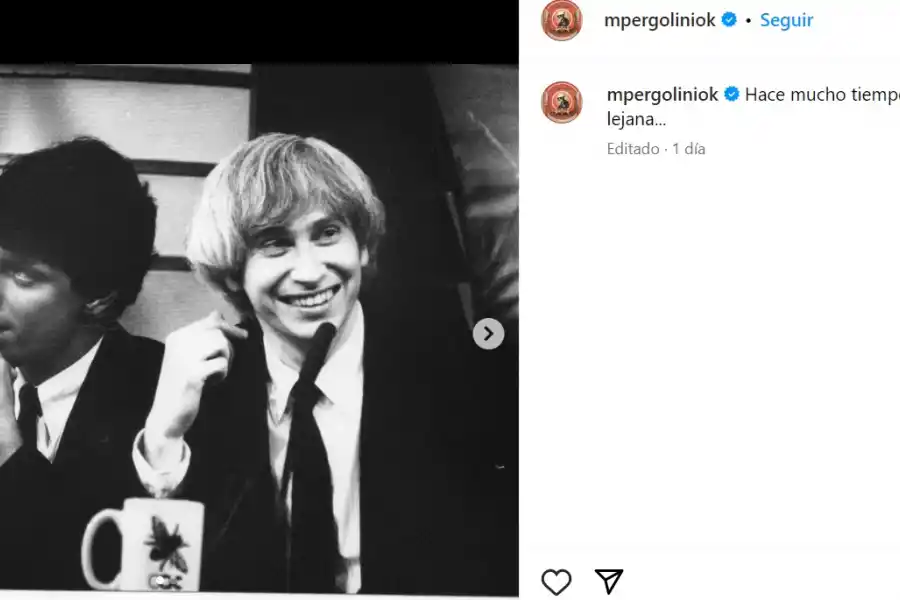
Task: Click "lejana…" at the end of the caption
Action: 633,117
